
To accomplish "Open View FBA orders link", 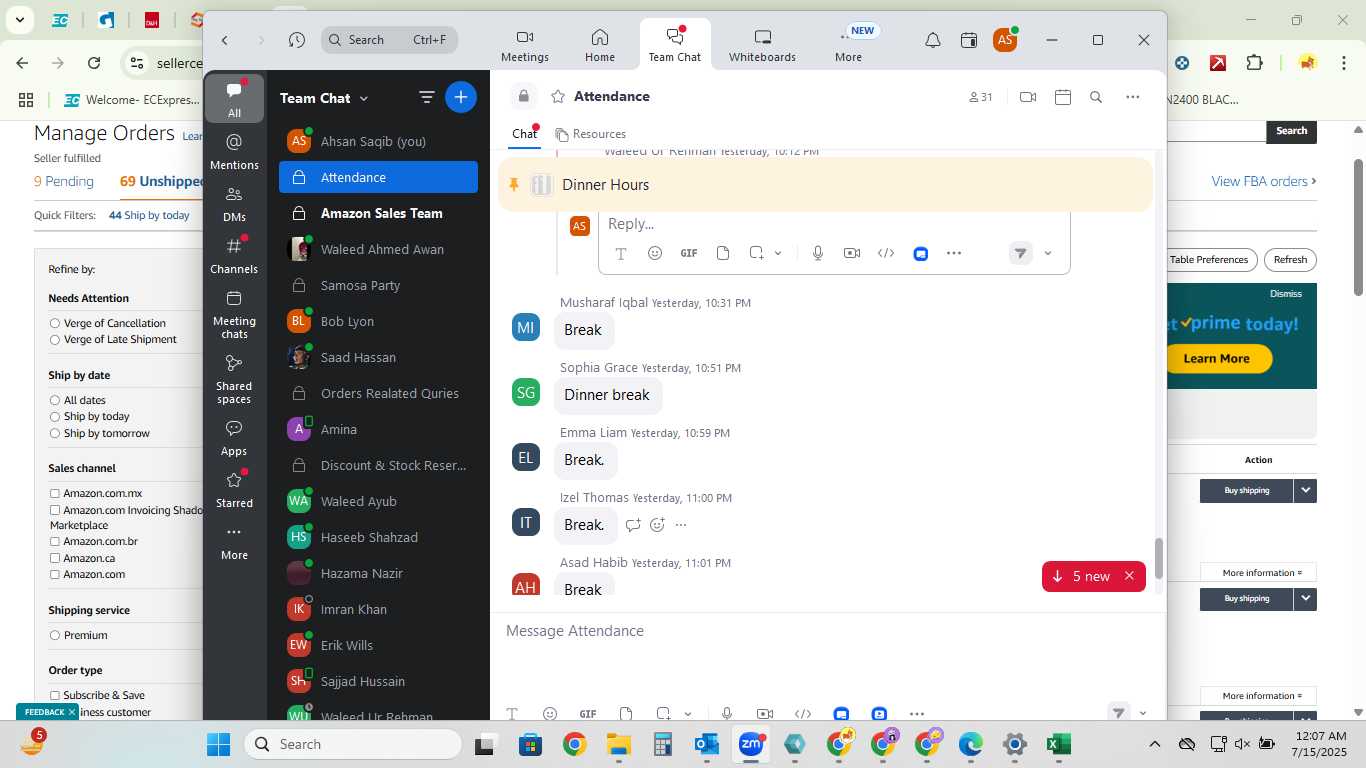I will tap(1263, 181).
